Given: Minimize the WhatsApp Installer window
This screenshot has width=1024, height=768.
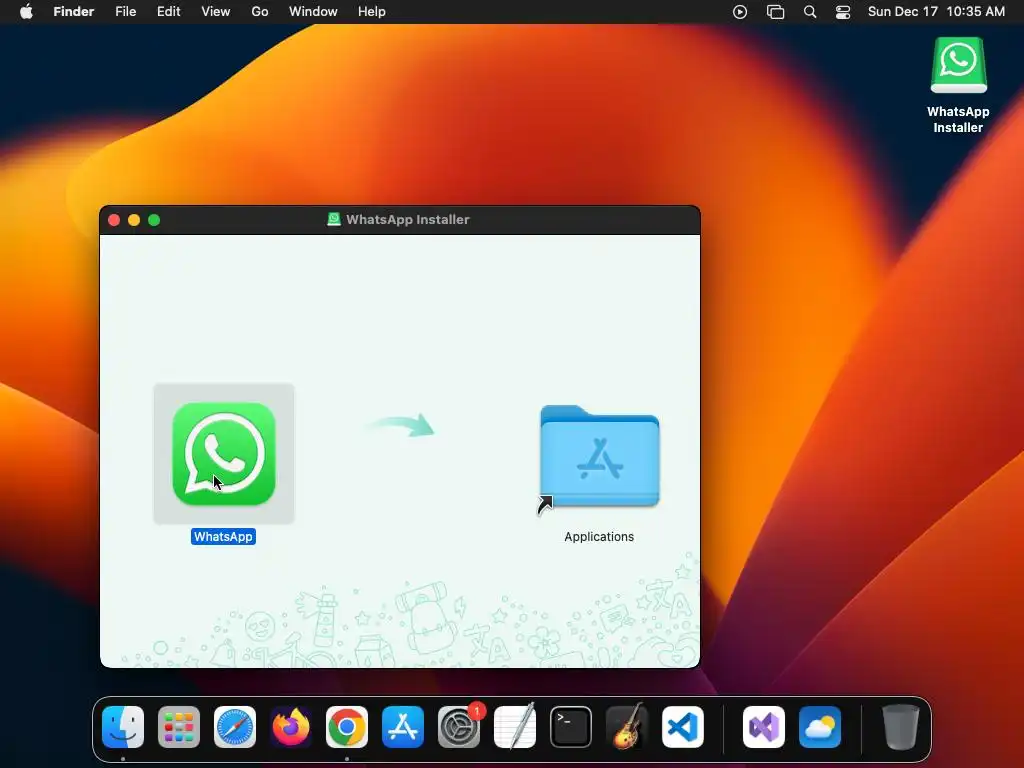Looking at the screenshot, I should pyautogui.click(x=134, y=220).
